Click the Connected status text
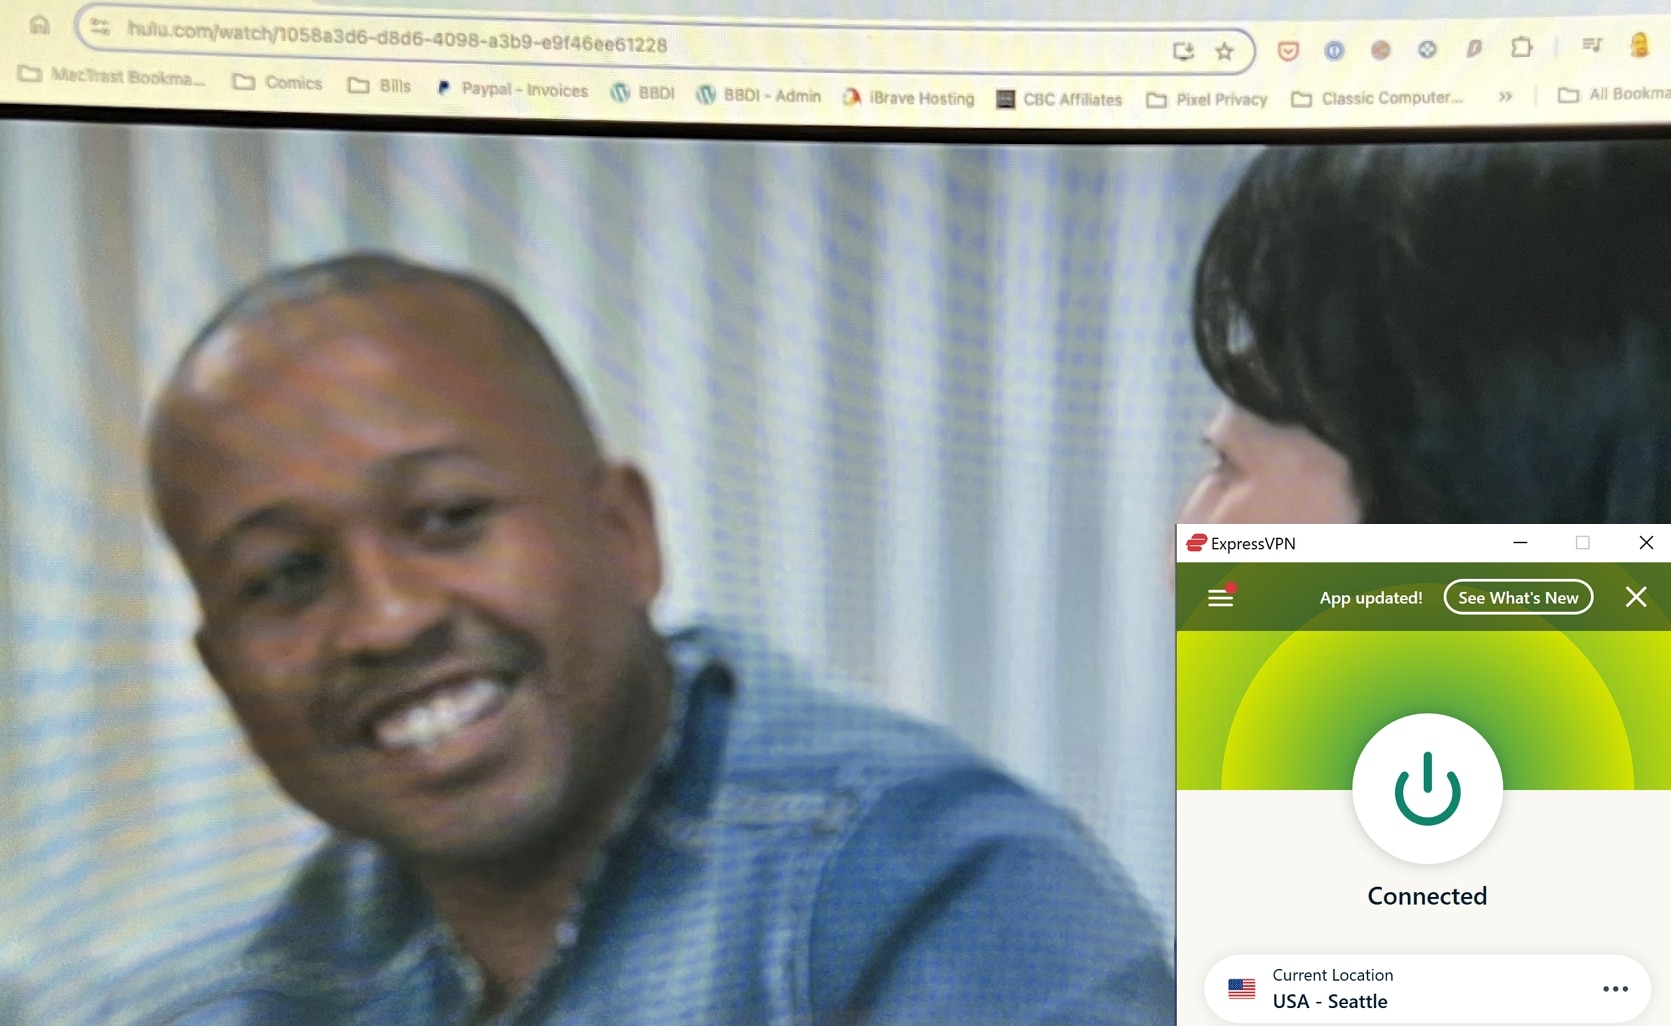 (1427, 896)
